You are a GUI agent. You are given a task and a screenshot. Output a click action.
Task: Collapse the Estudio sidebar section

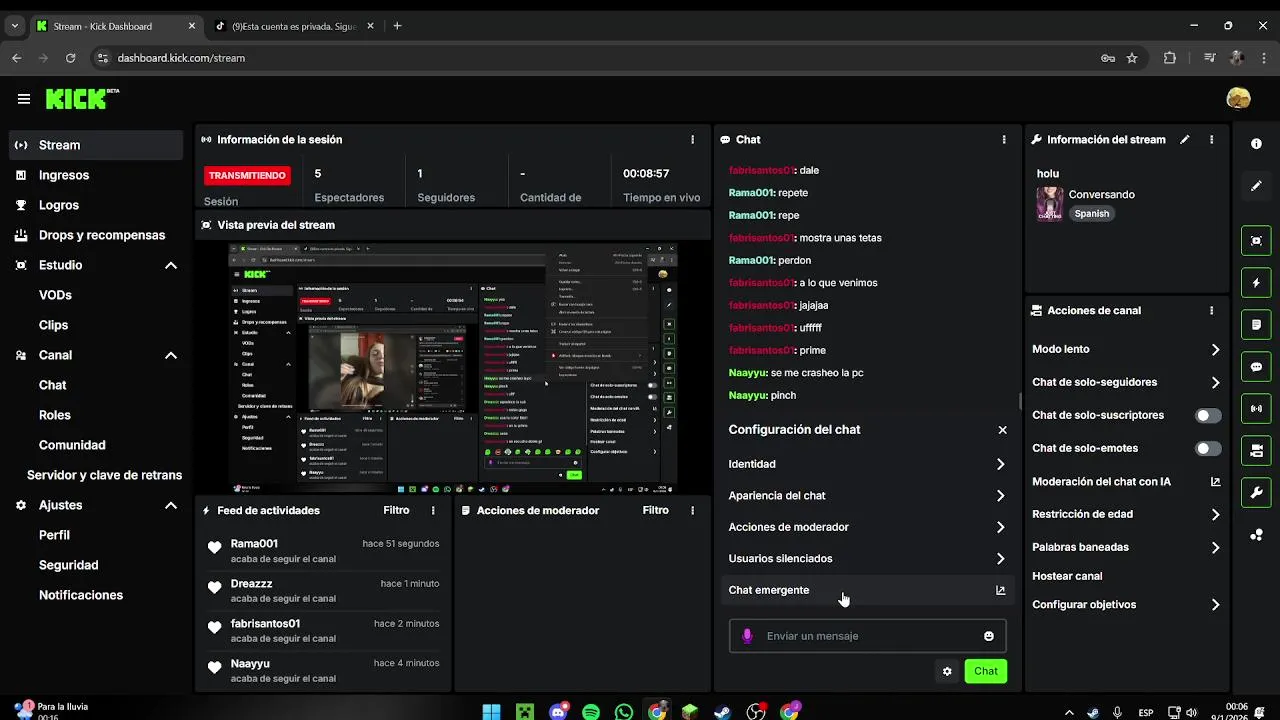coord(171,265)
